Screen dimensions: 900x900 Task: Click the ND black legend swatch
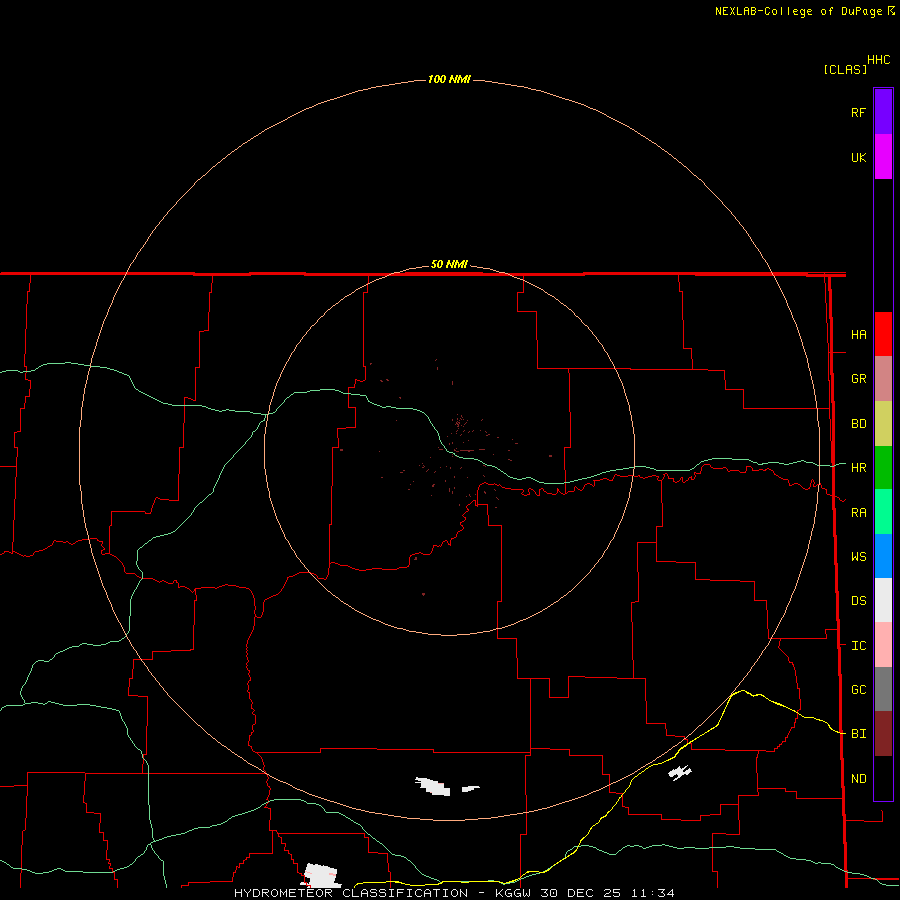click(x=883, y=778)
